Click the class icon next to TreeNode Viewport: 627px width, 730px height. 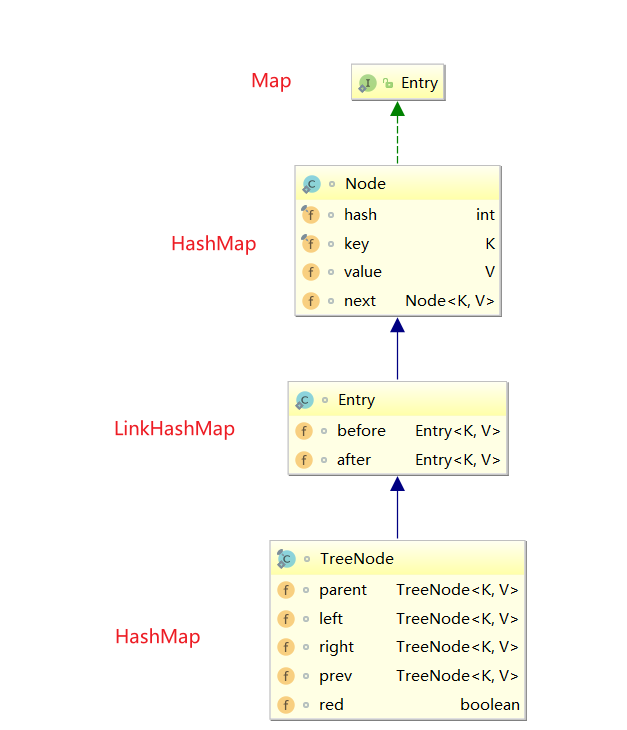[x=286, y=559]
